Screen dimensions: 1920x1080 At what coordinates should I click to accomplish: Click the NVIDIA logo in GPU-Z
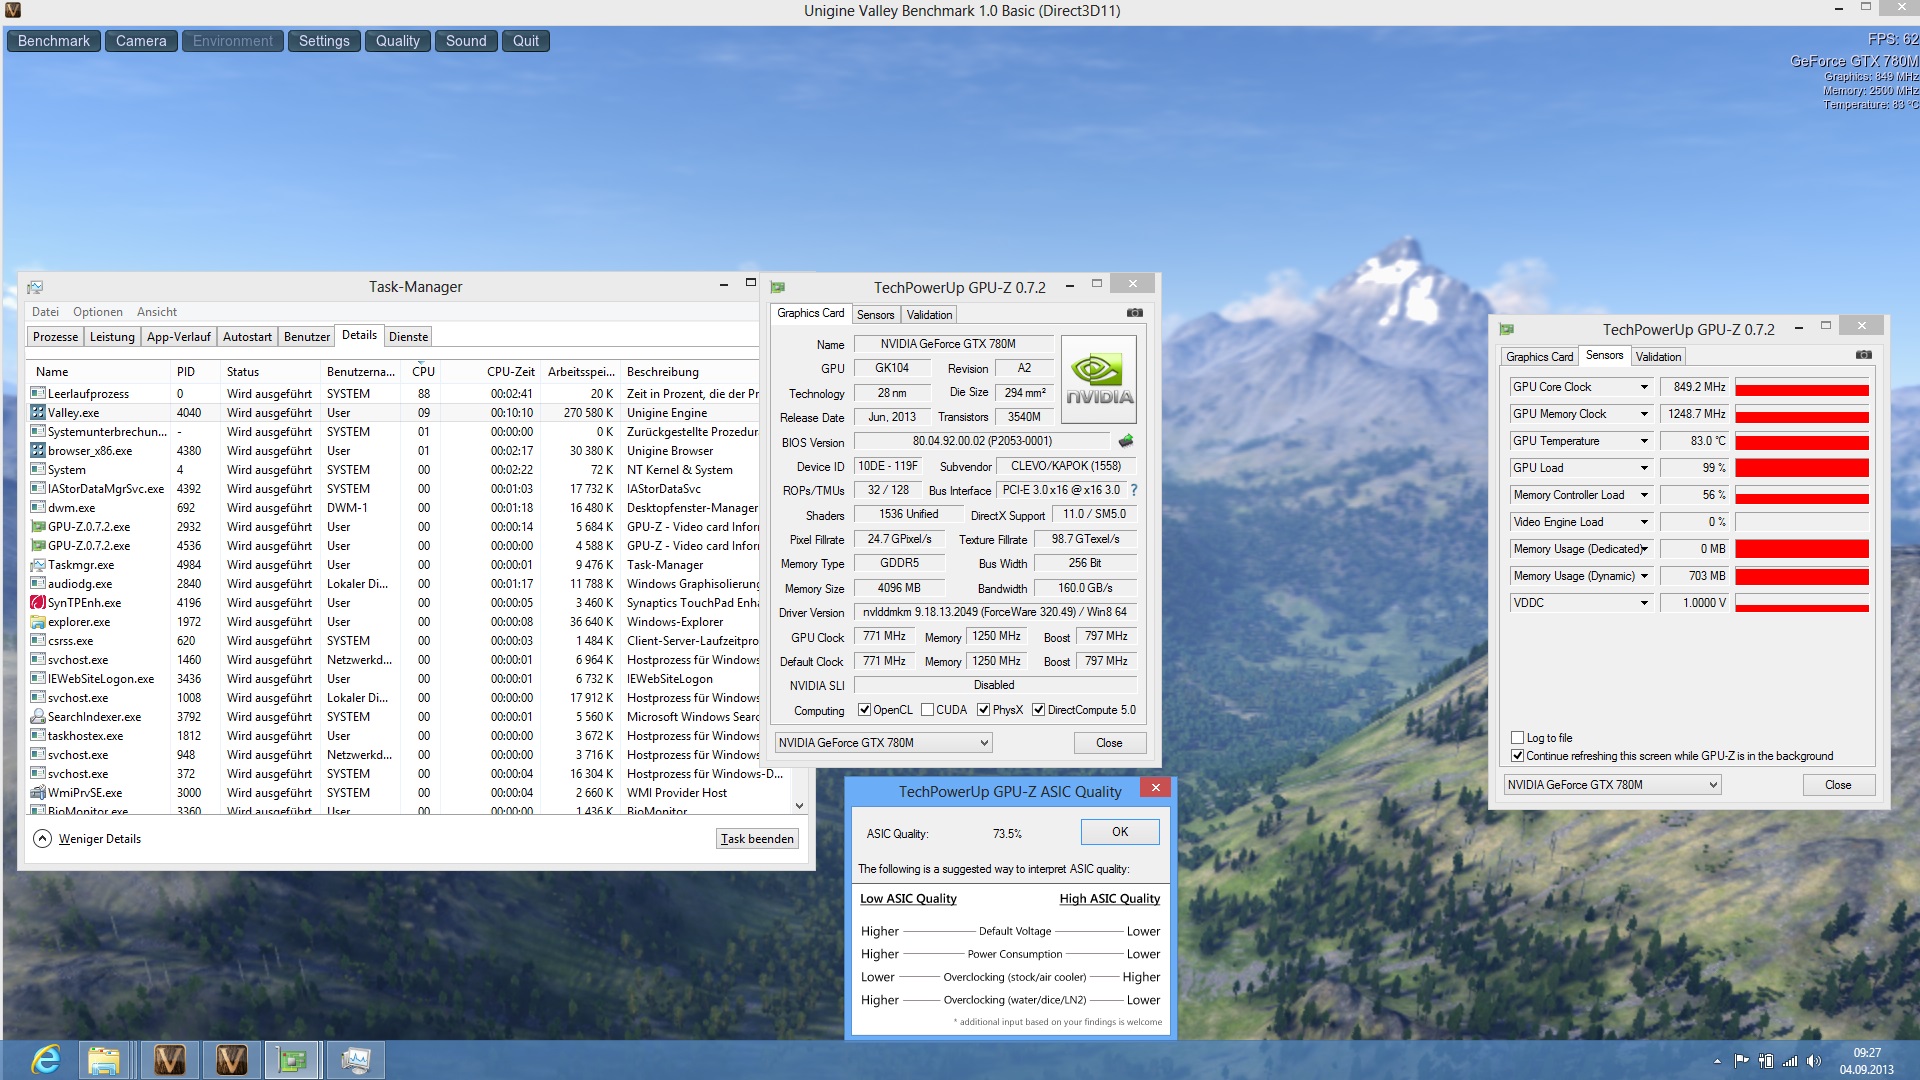pyautogui.click(x=1098, y=379)
